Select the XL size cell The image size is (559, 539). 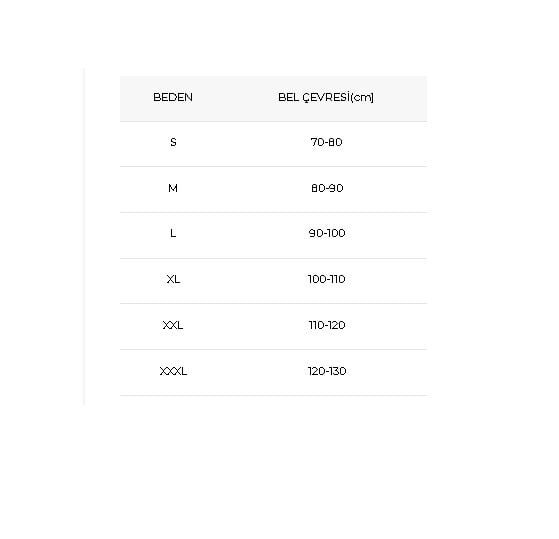[x=173, y=279]
